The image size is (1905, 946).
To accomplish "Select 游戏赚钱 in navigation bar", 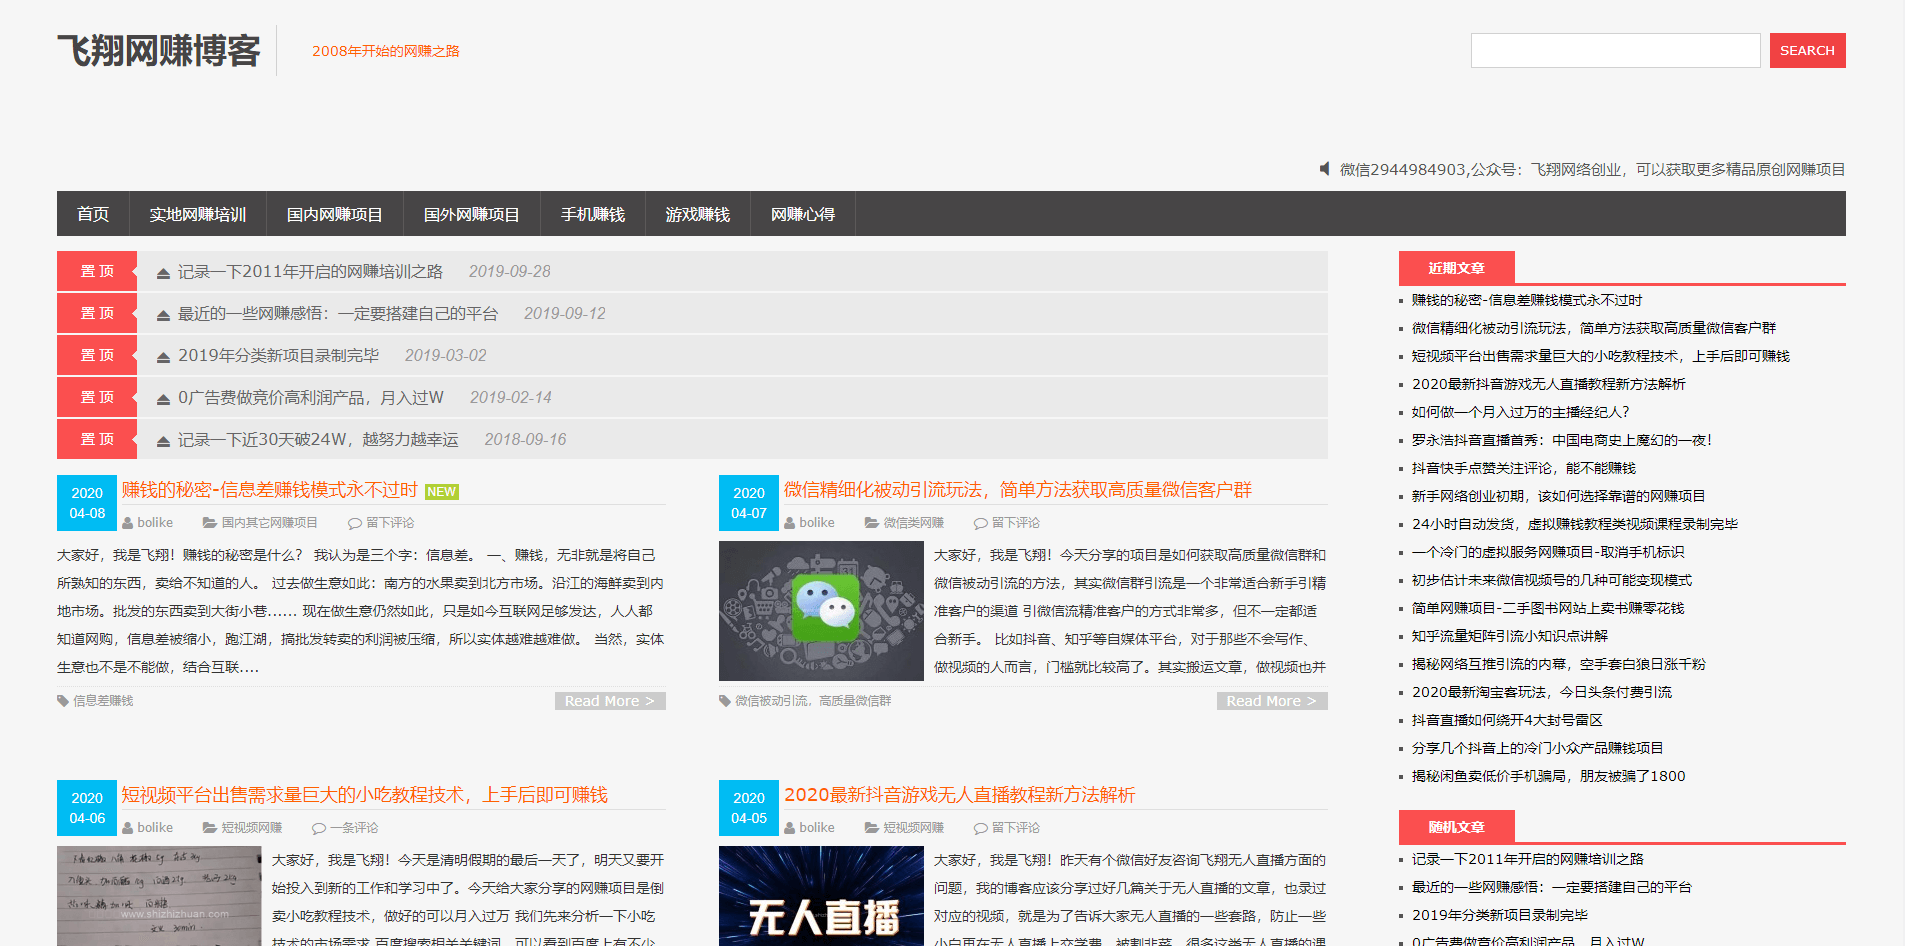I will point(697,214).
